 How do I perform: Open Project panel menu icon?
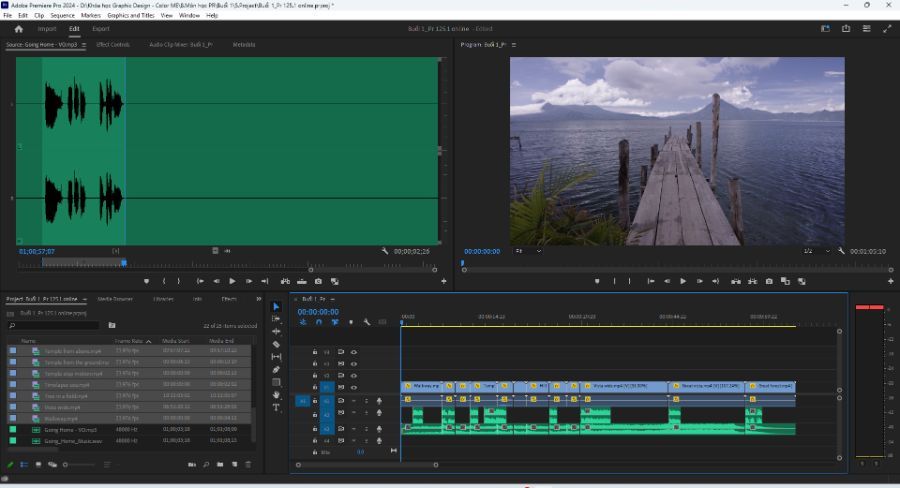[x=84, y=299]
